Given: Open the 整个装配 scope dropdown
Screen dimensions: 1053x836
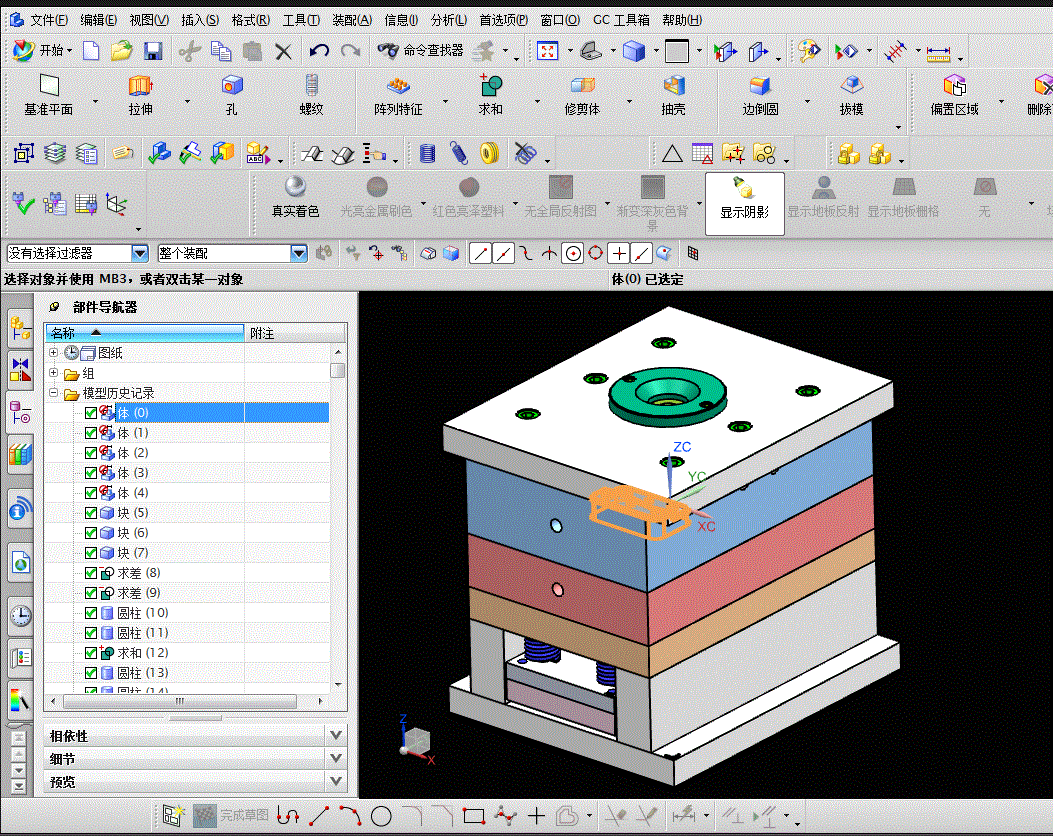Looking at the screenshot, I should pyautogui.click(x=298, y=254).
